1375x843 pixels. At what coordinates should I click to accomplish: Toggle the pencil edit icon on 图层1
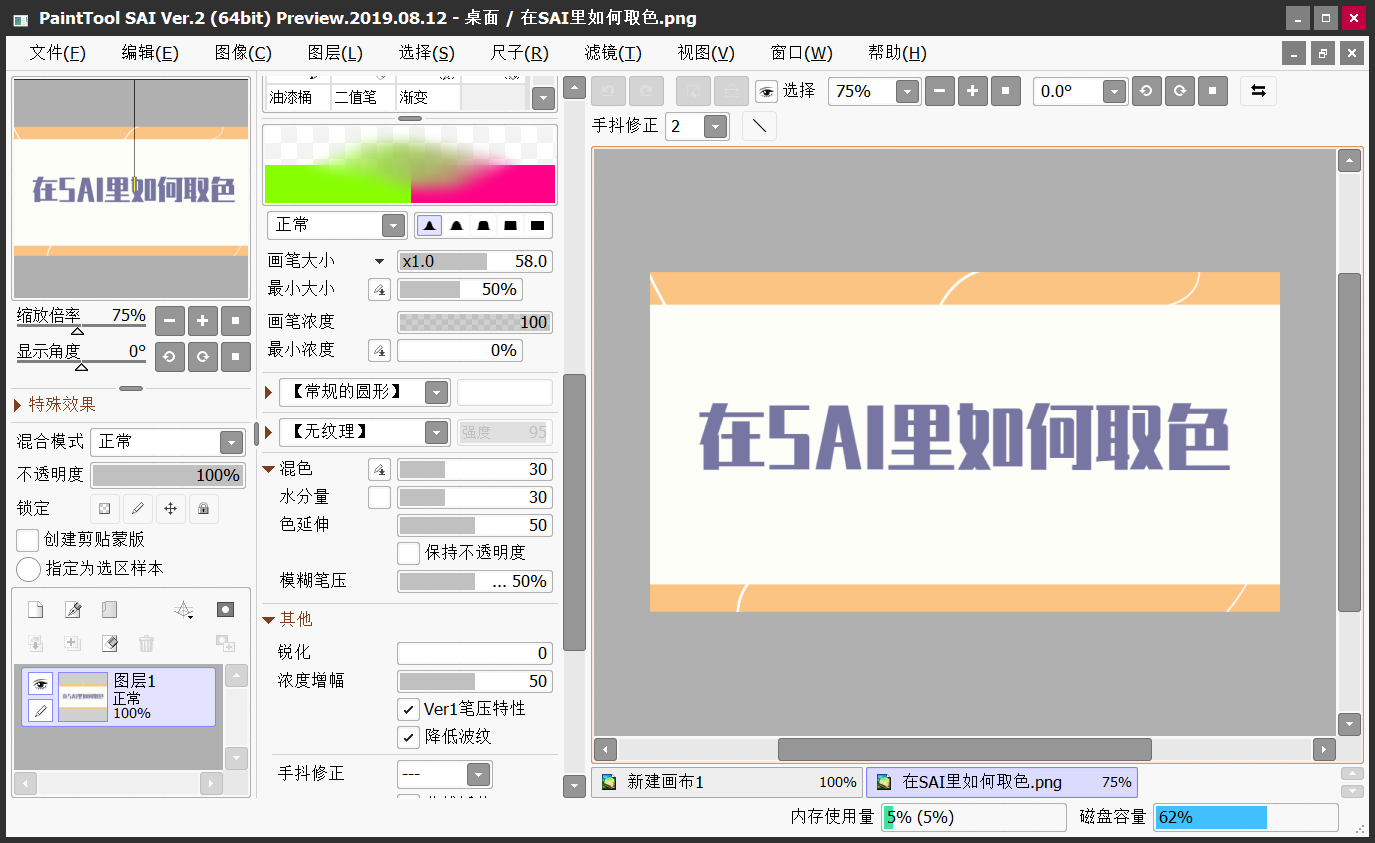[x=40, y=710]
